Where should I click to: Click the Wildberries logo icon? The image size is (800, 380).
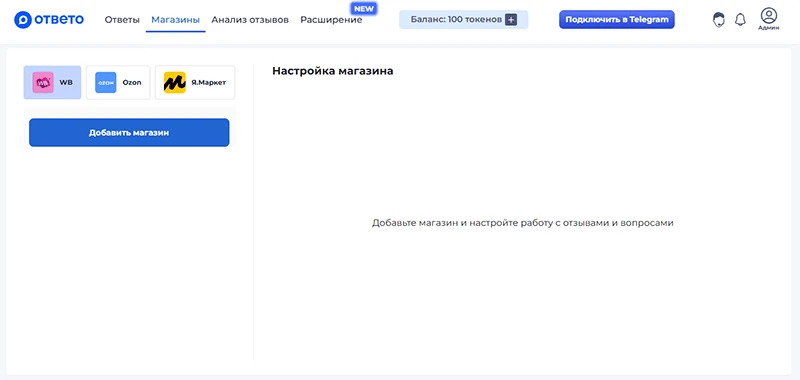coord(43,82)
